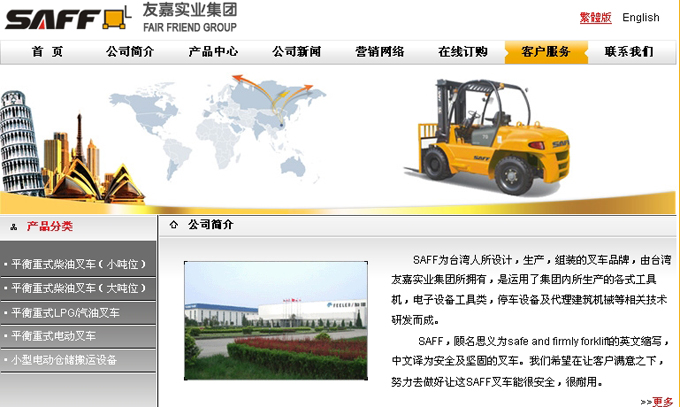The width and height of the screenshot is (680, 407).
Task: Click the text safe and firmly forklift
Action: point(558,341)
